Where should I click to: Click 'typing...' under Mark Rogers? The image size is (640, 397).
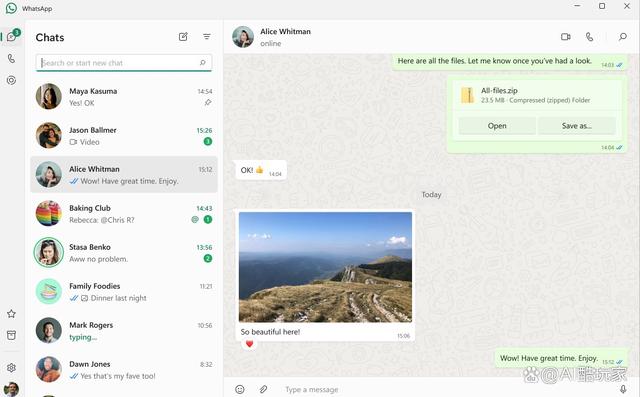coord(83,337)
